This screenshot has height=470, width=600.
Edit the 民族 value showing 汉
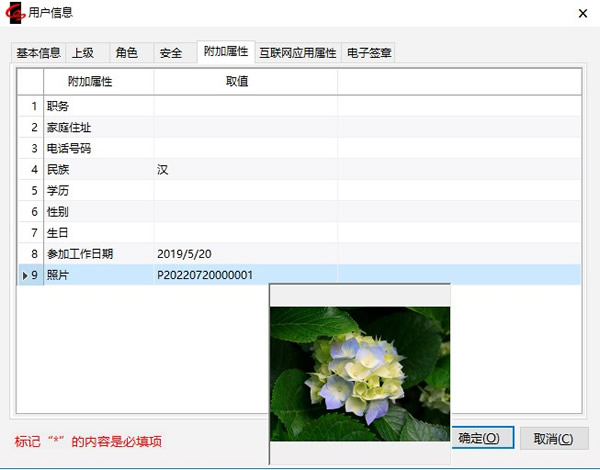pos(245,169)
